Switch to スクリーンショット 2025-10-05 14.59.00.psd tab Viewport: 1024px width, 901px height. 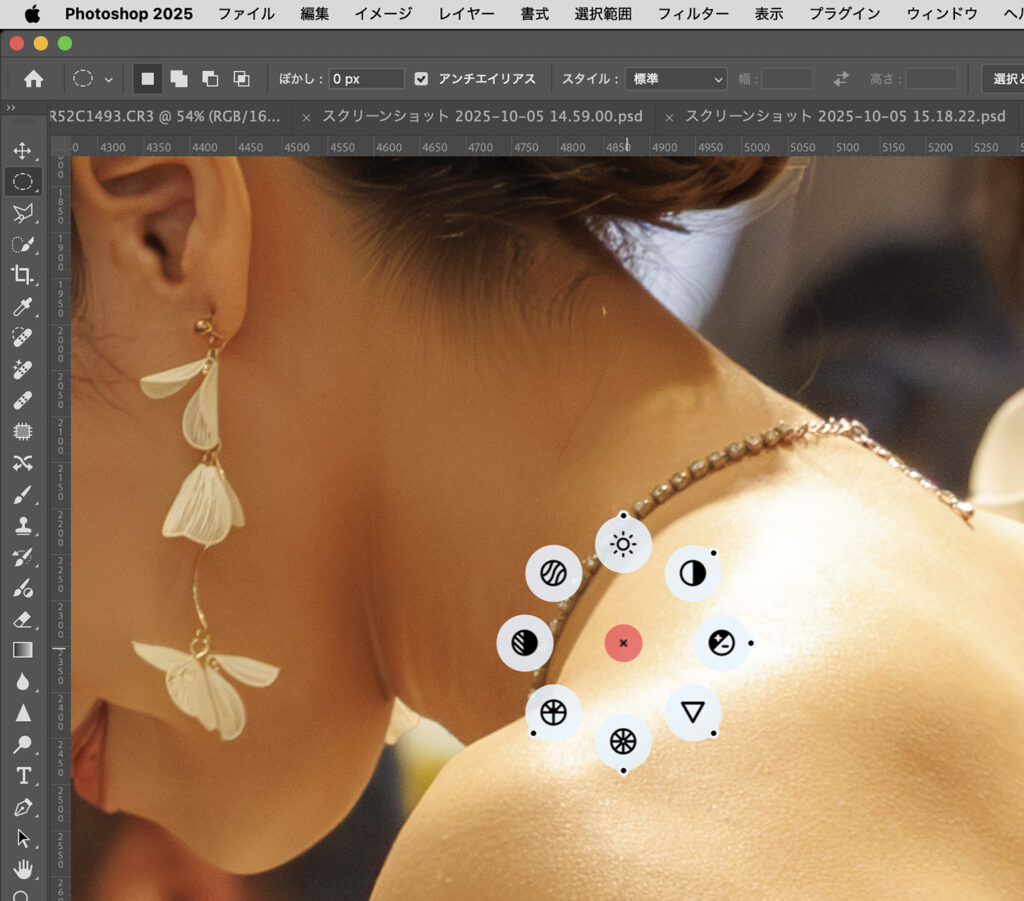coord(482,117)
